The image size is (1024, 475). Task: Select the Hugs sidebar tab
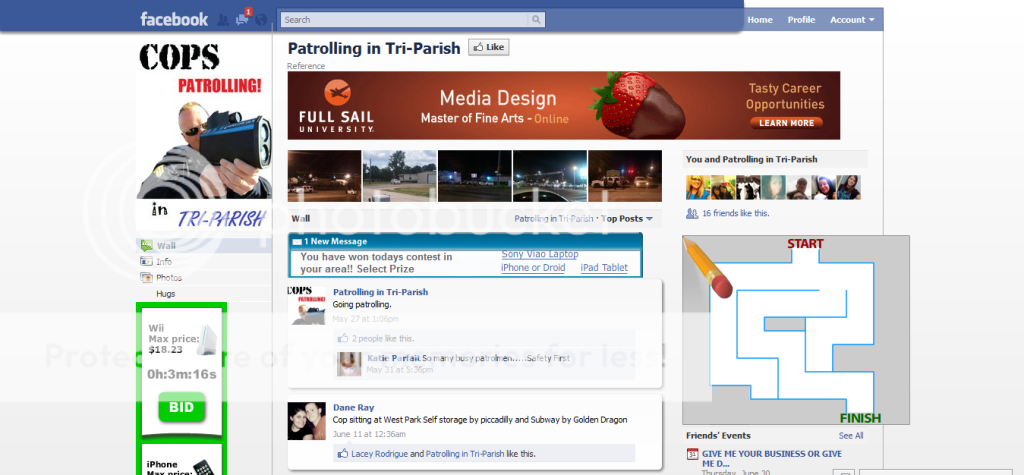(x=166, y=294)
